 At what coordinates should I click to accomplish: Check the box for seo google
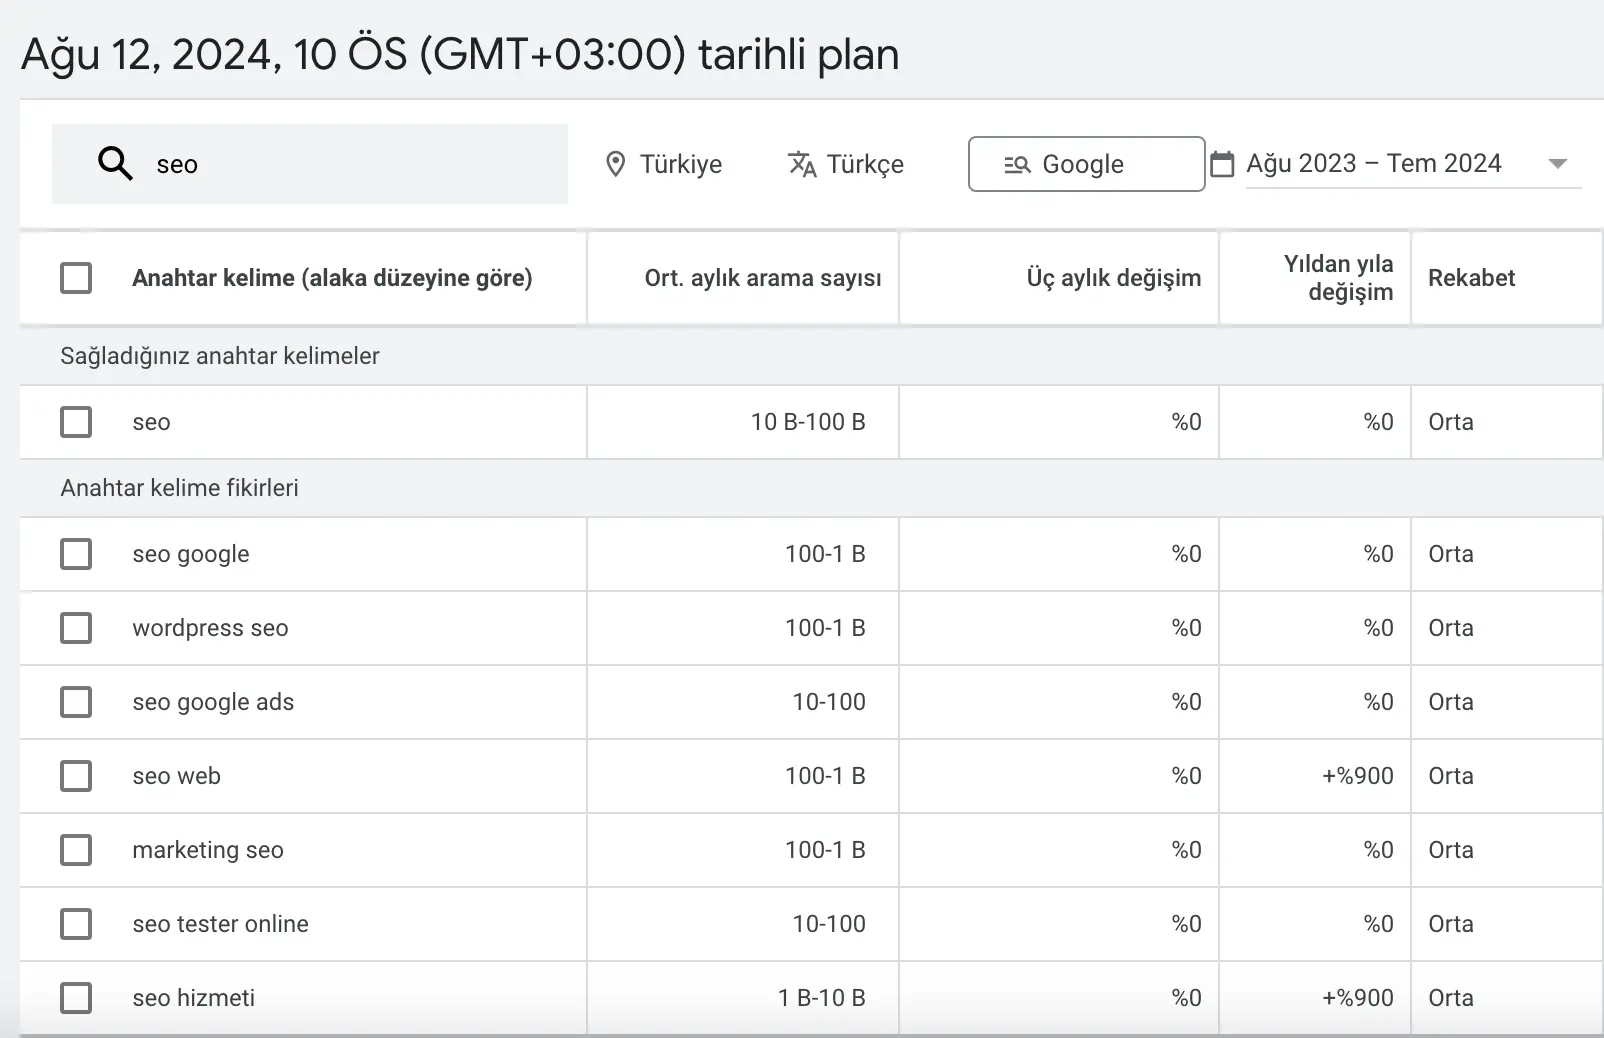click(x=76, y=554)
